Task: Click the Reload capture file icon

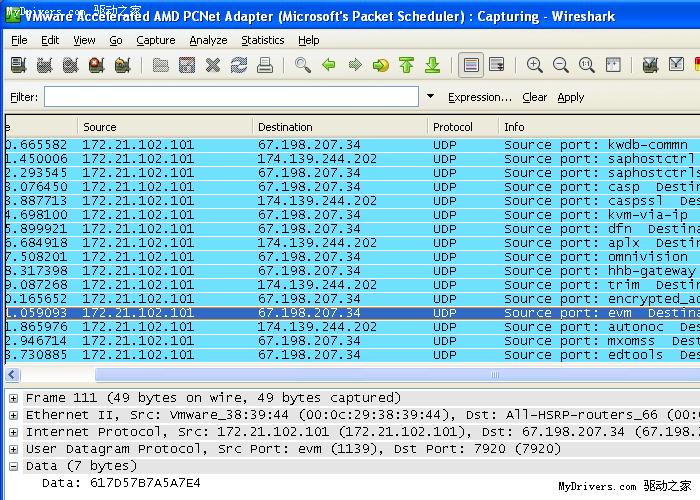Action: (x=239, y=66)
